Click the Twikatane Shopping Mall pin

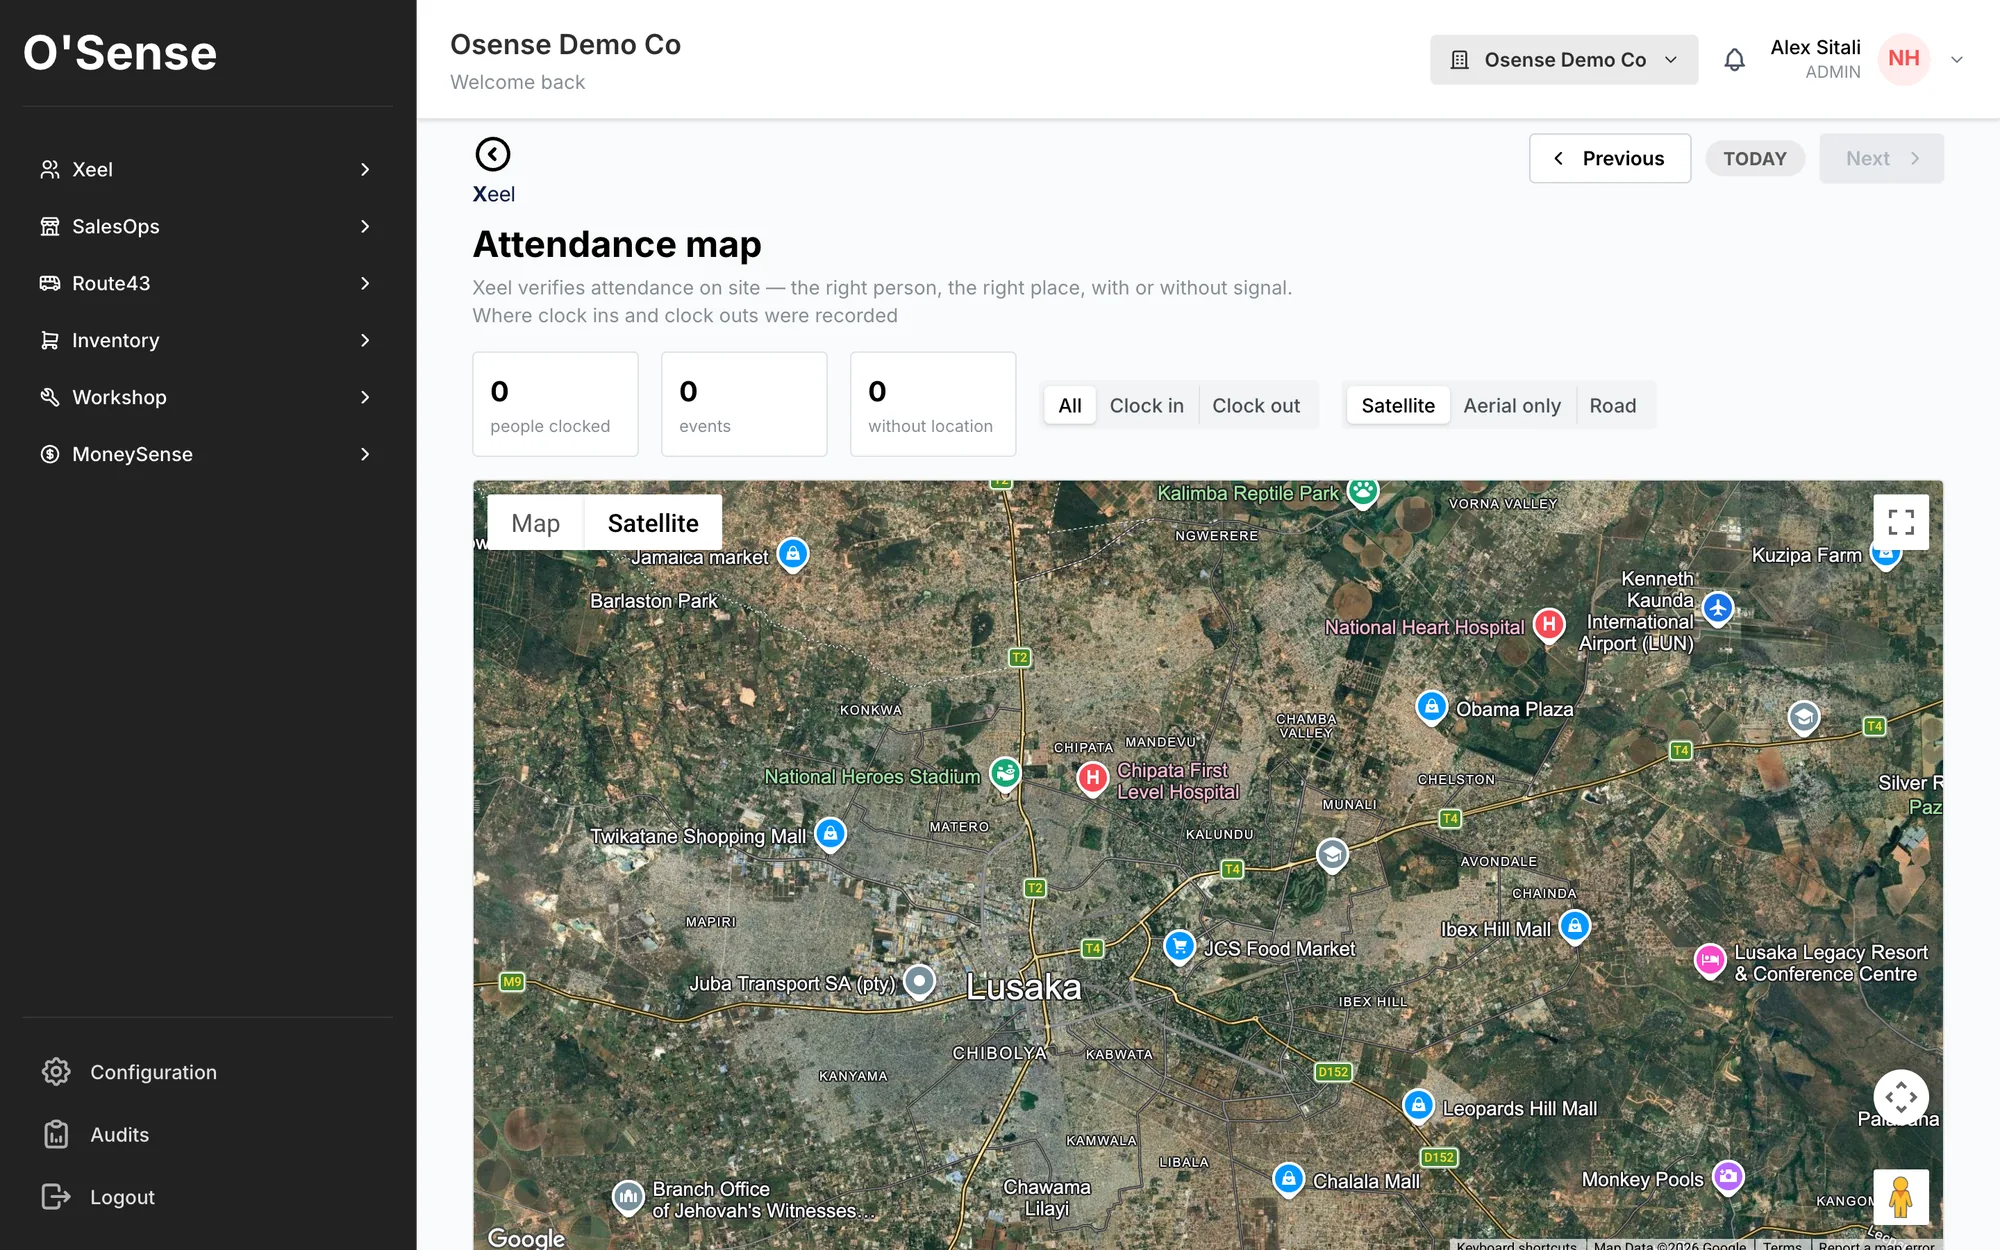coord(830,834)
